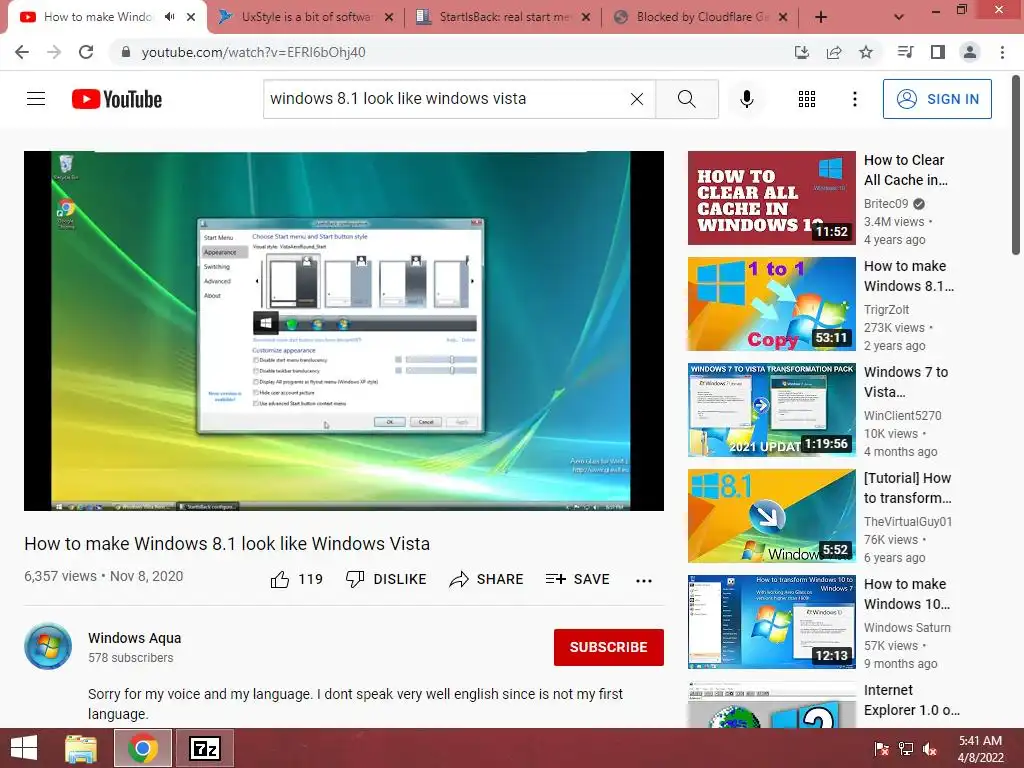Share this page via the address bar icon

click(x=834, y=52)
